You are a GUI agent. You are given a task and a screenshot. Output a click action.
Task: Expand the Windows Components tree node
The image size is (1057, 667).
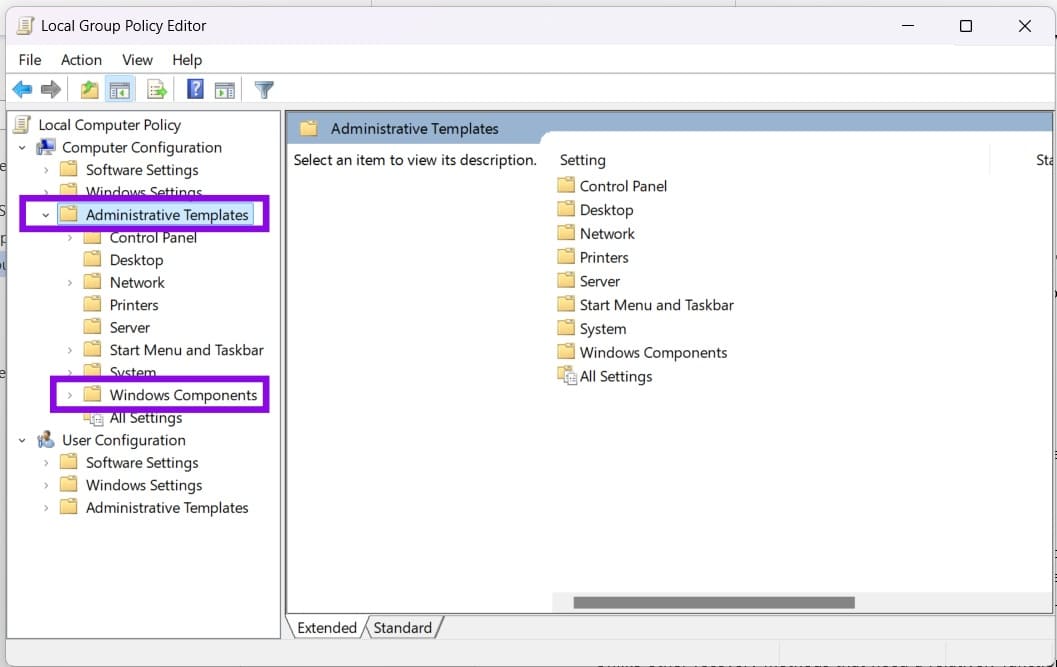point(69,395)
